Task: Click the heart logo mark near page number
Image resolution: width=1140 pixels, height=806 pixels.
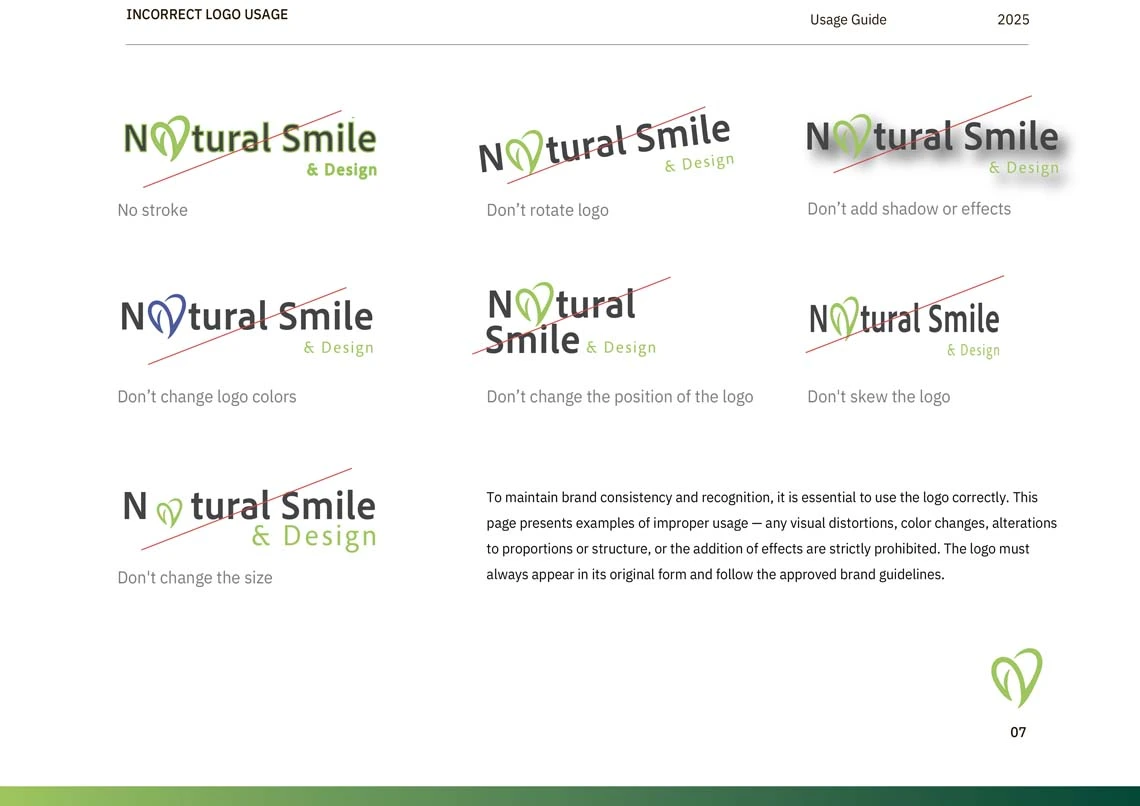Action: coord(1017,678)
